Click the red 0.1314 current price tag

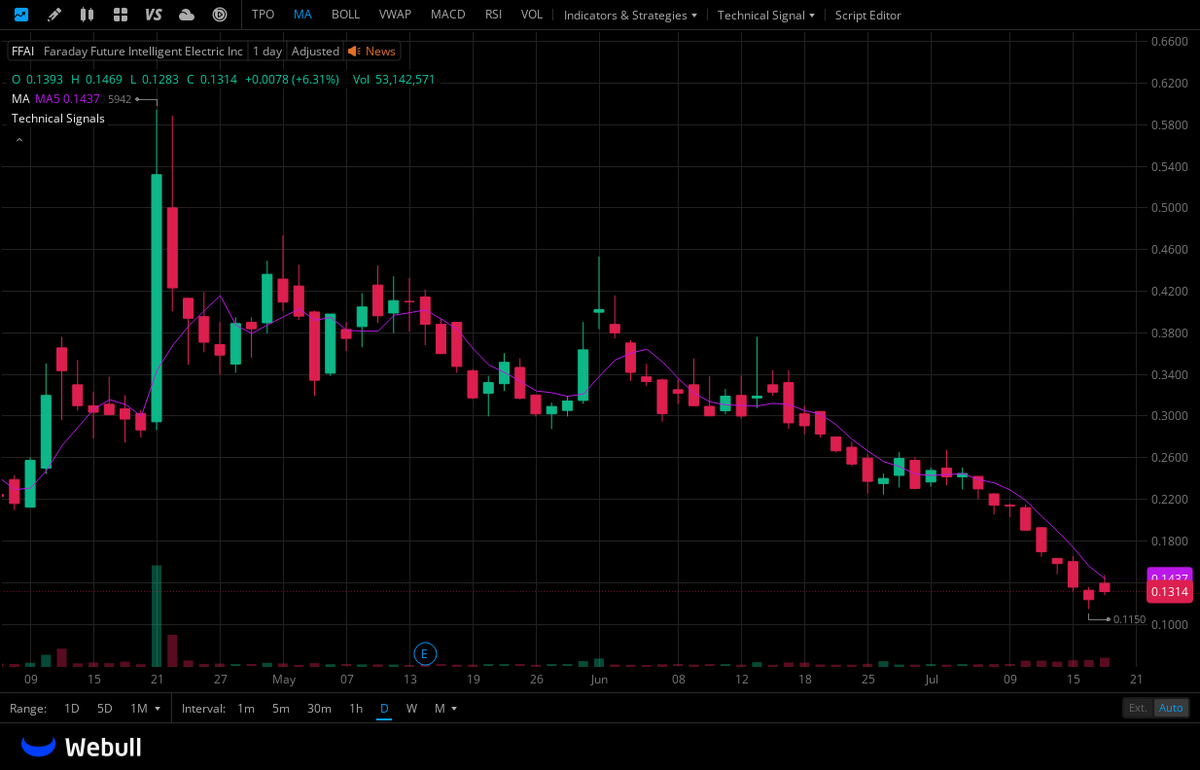[1169, 592]
